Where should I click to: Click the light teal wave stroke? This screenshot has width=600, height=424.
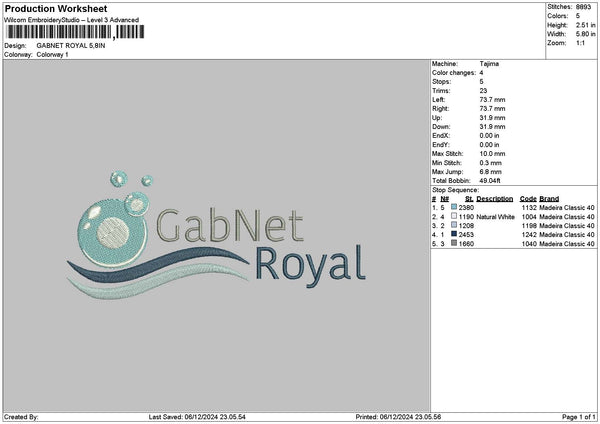coord(157,281)
